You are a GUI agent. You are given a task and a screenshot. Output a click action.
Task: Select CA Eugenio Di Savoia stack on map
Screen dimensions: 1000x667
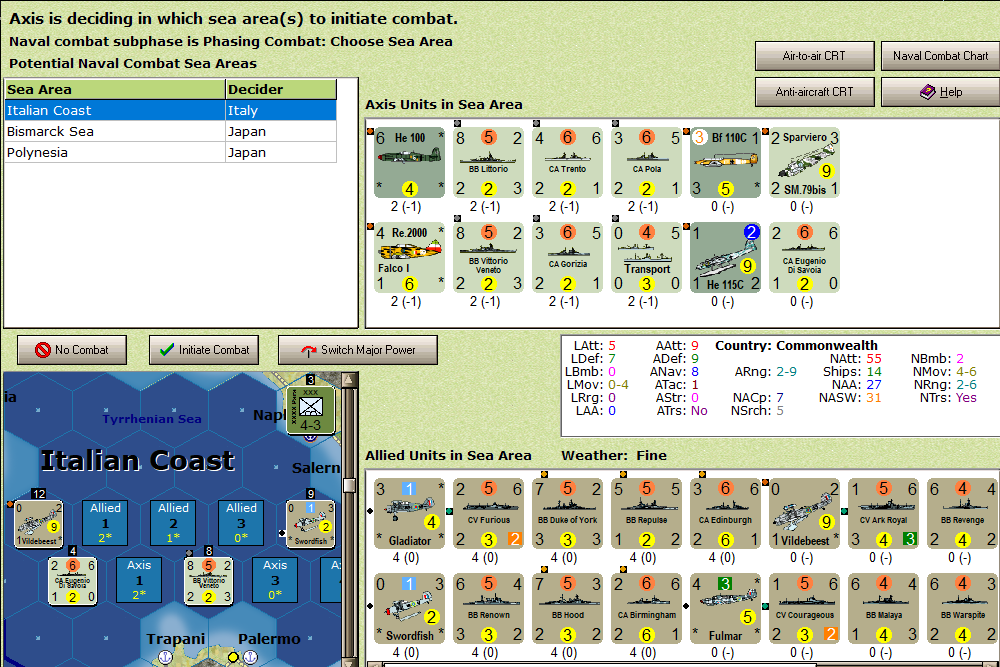(x=73, y=581)
